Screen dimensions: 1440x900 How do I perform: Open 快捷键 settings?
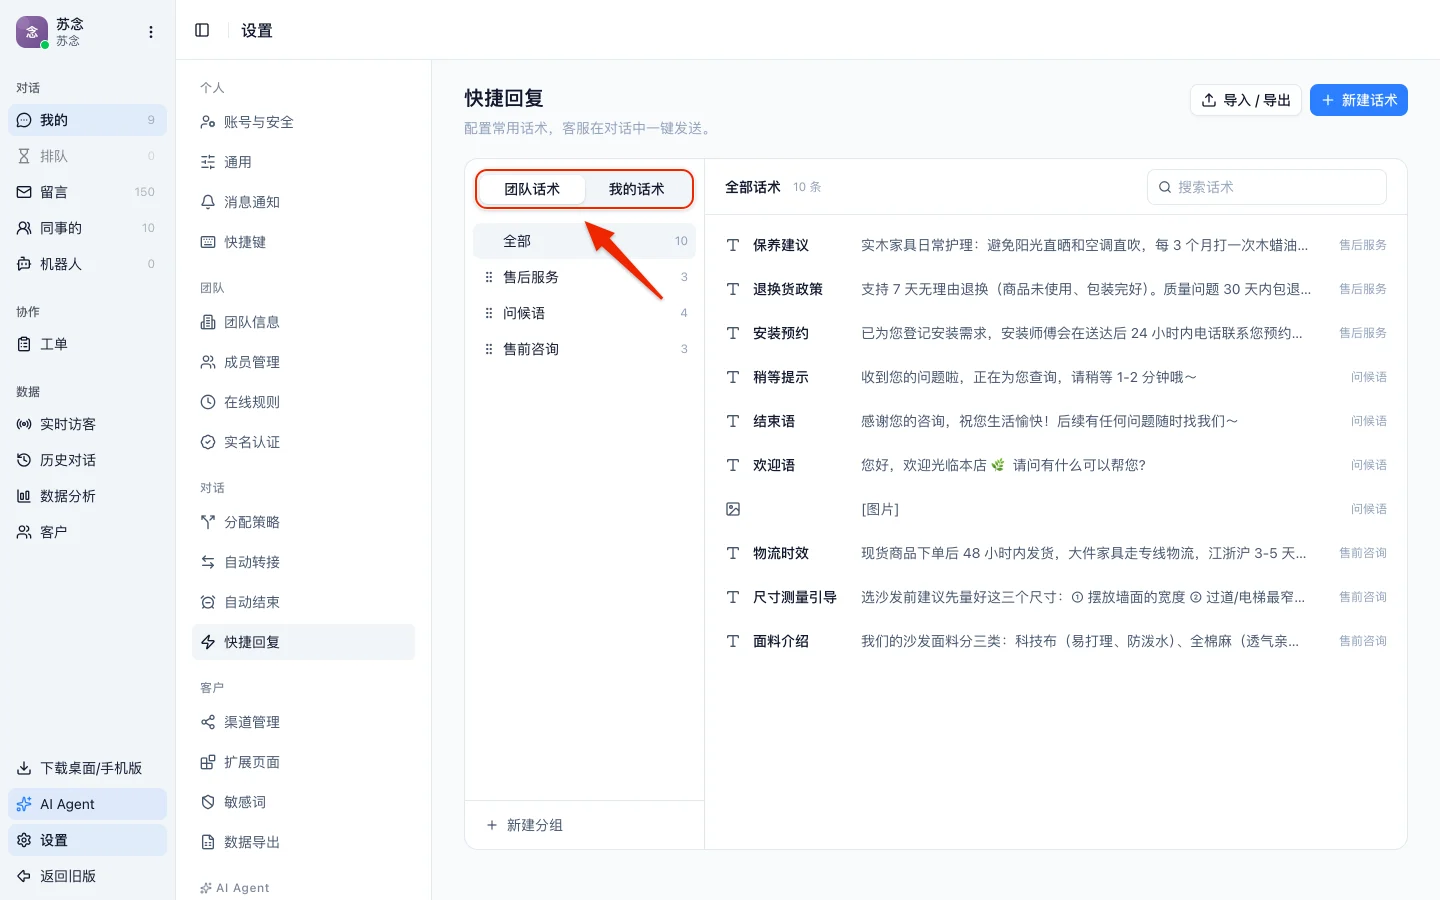click(x=303, y=242)
